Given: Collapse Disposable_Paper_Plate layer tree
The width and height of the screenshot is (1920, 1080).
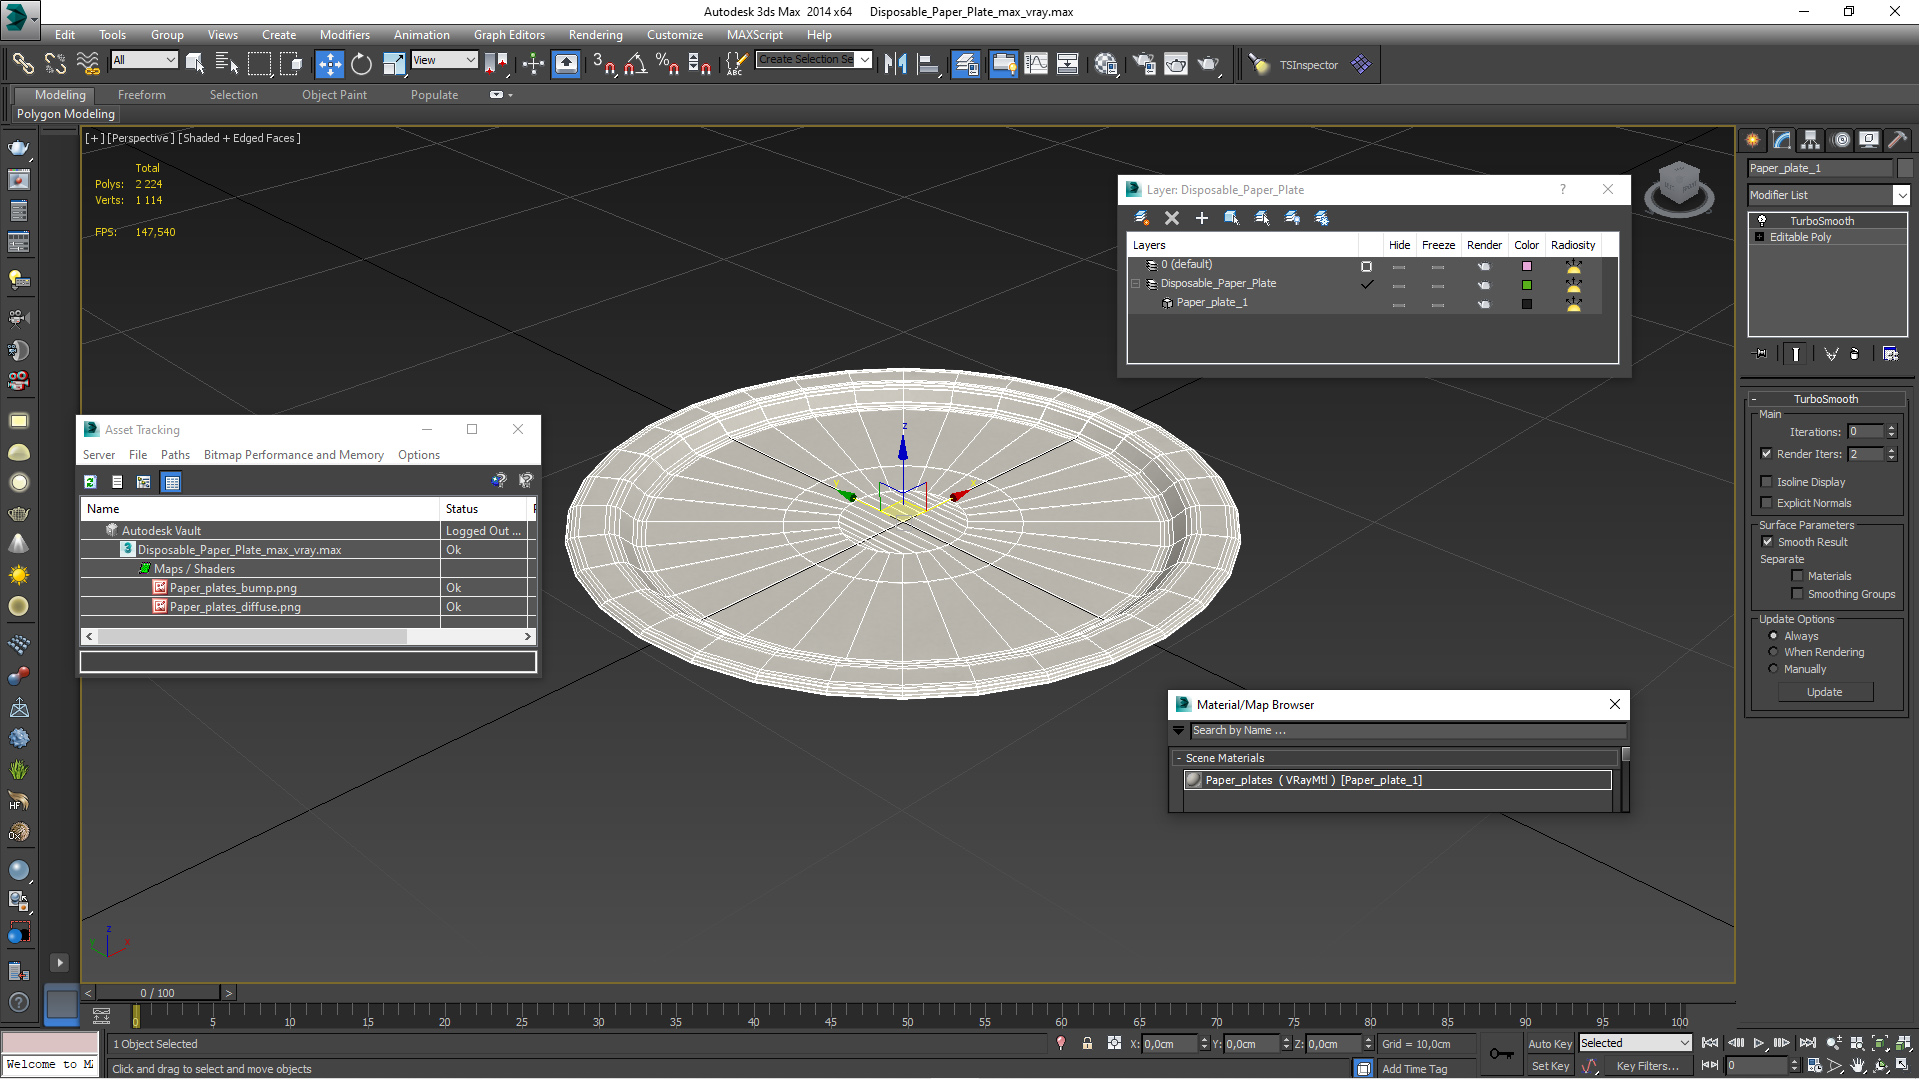Looking at the screenshot, I should click(1136, 284).
